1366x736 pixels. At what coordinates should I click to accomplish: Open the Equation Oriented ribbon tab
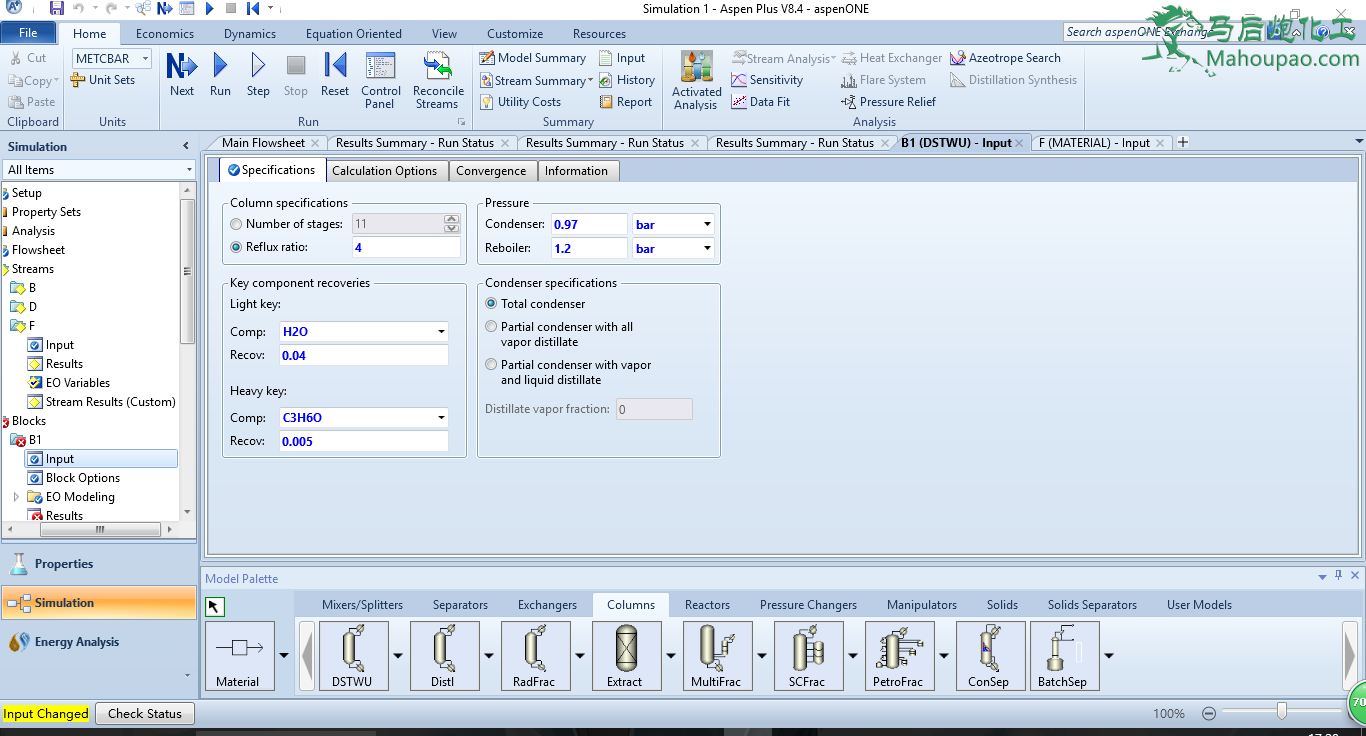[x=354, y=34]
